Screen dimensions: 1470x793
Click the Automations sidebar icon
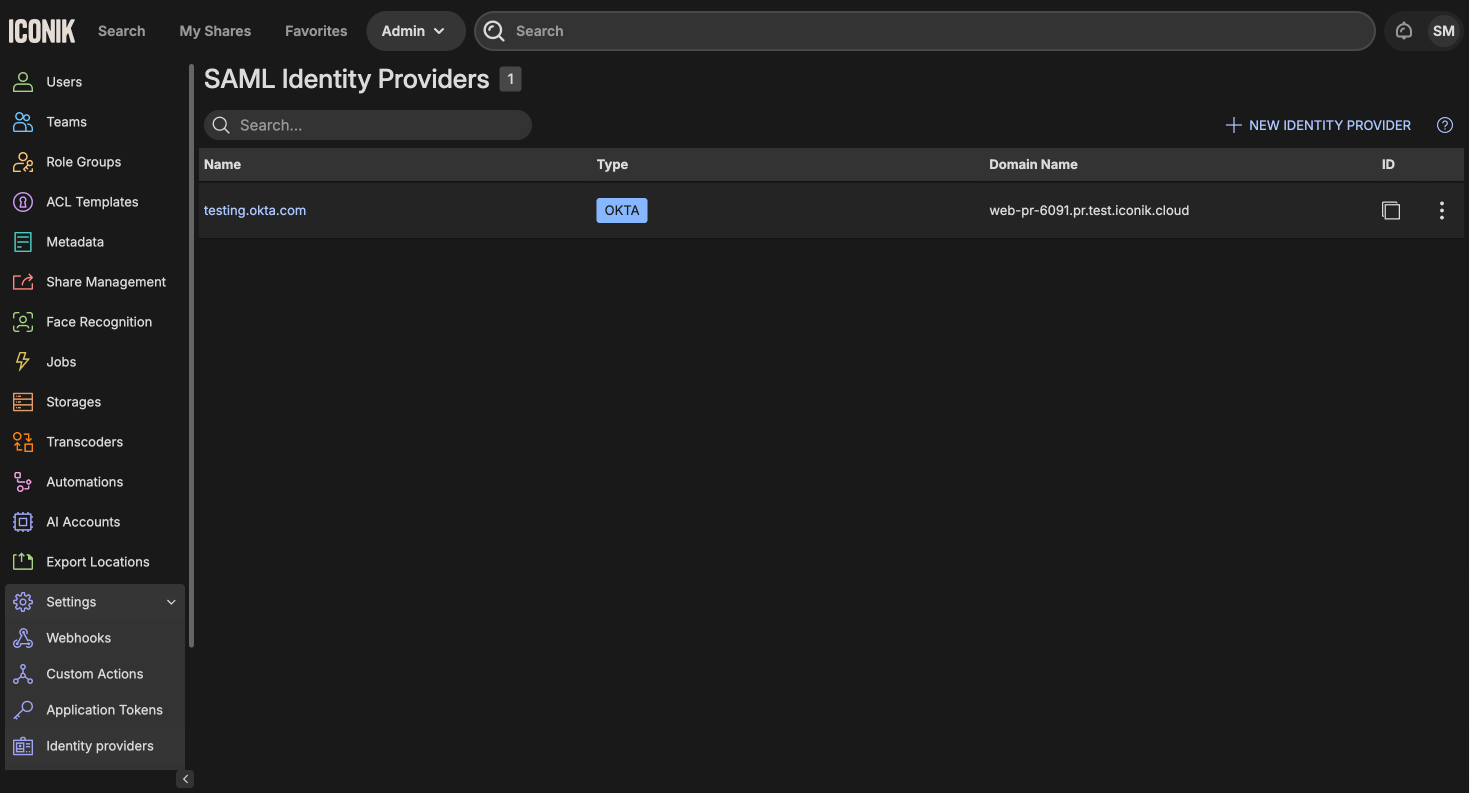[x=22, y=482]
